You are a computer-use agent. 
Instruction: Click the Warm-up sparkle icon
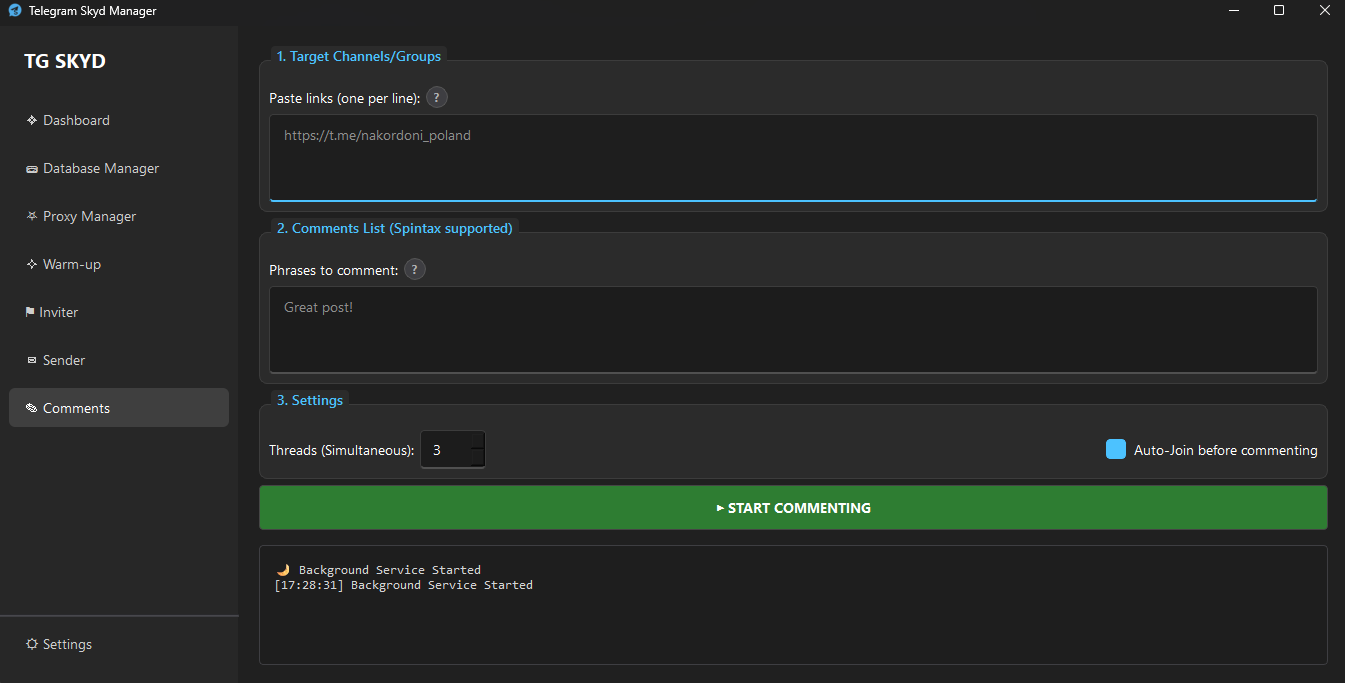(x=32, y=264)
